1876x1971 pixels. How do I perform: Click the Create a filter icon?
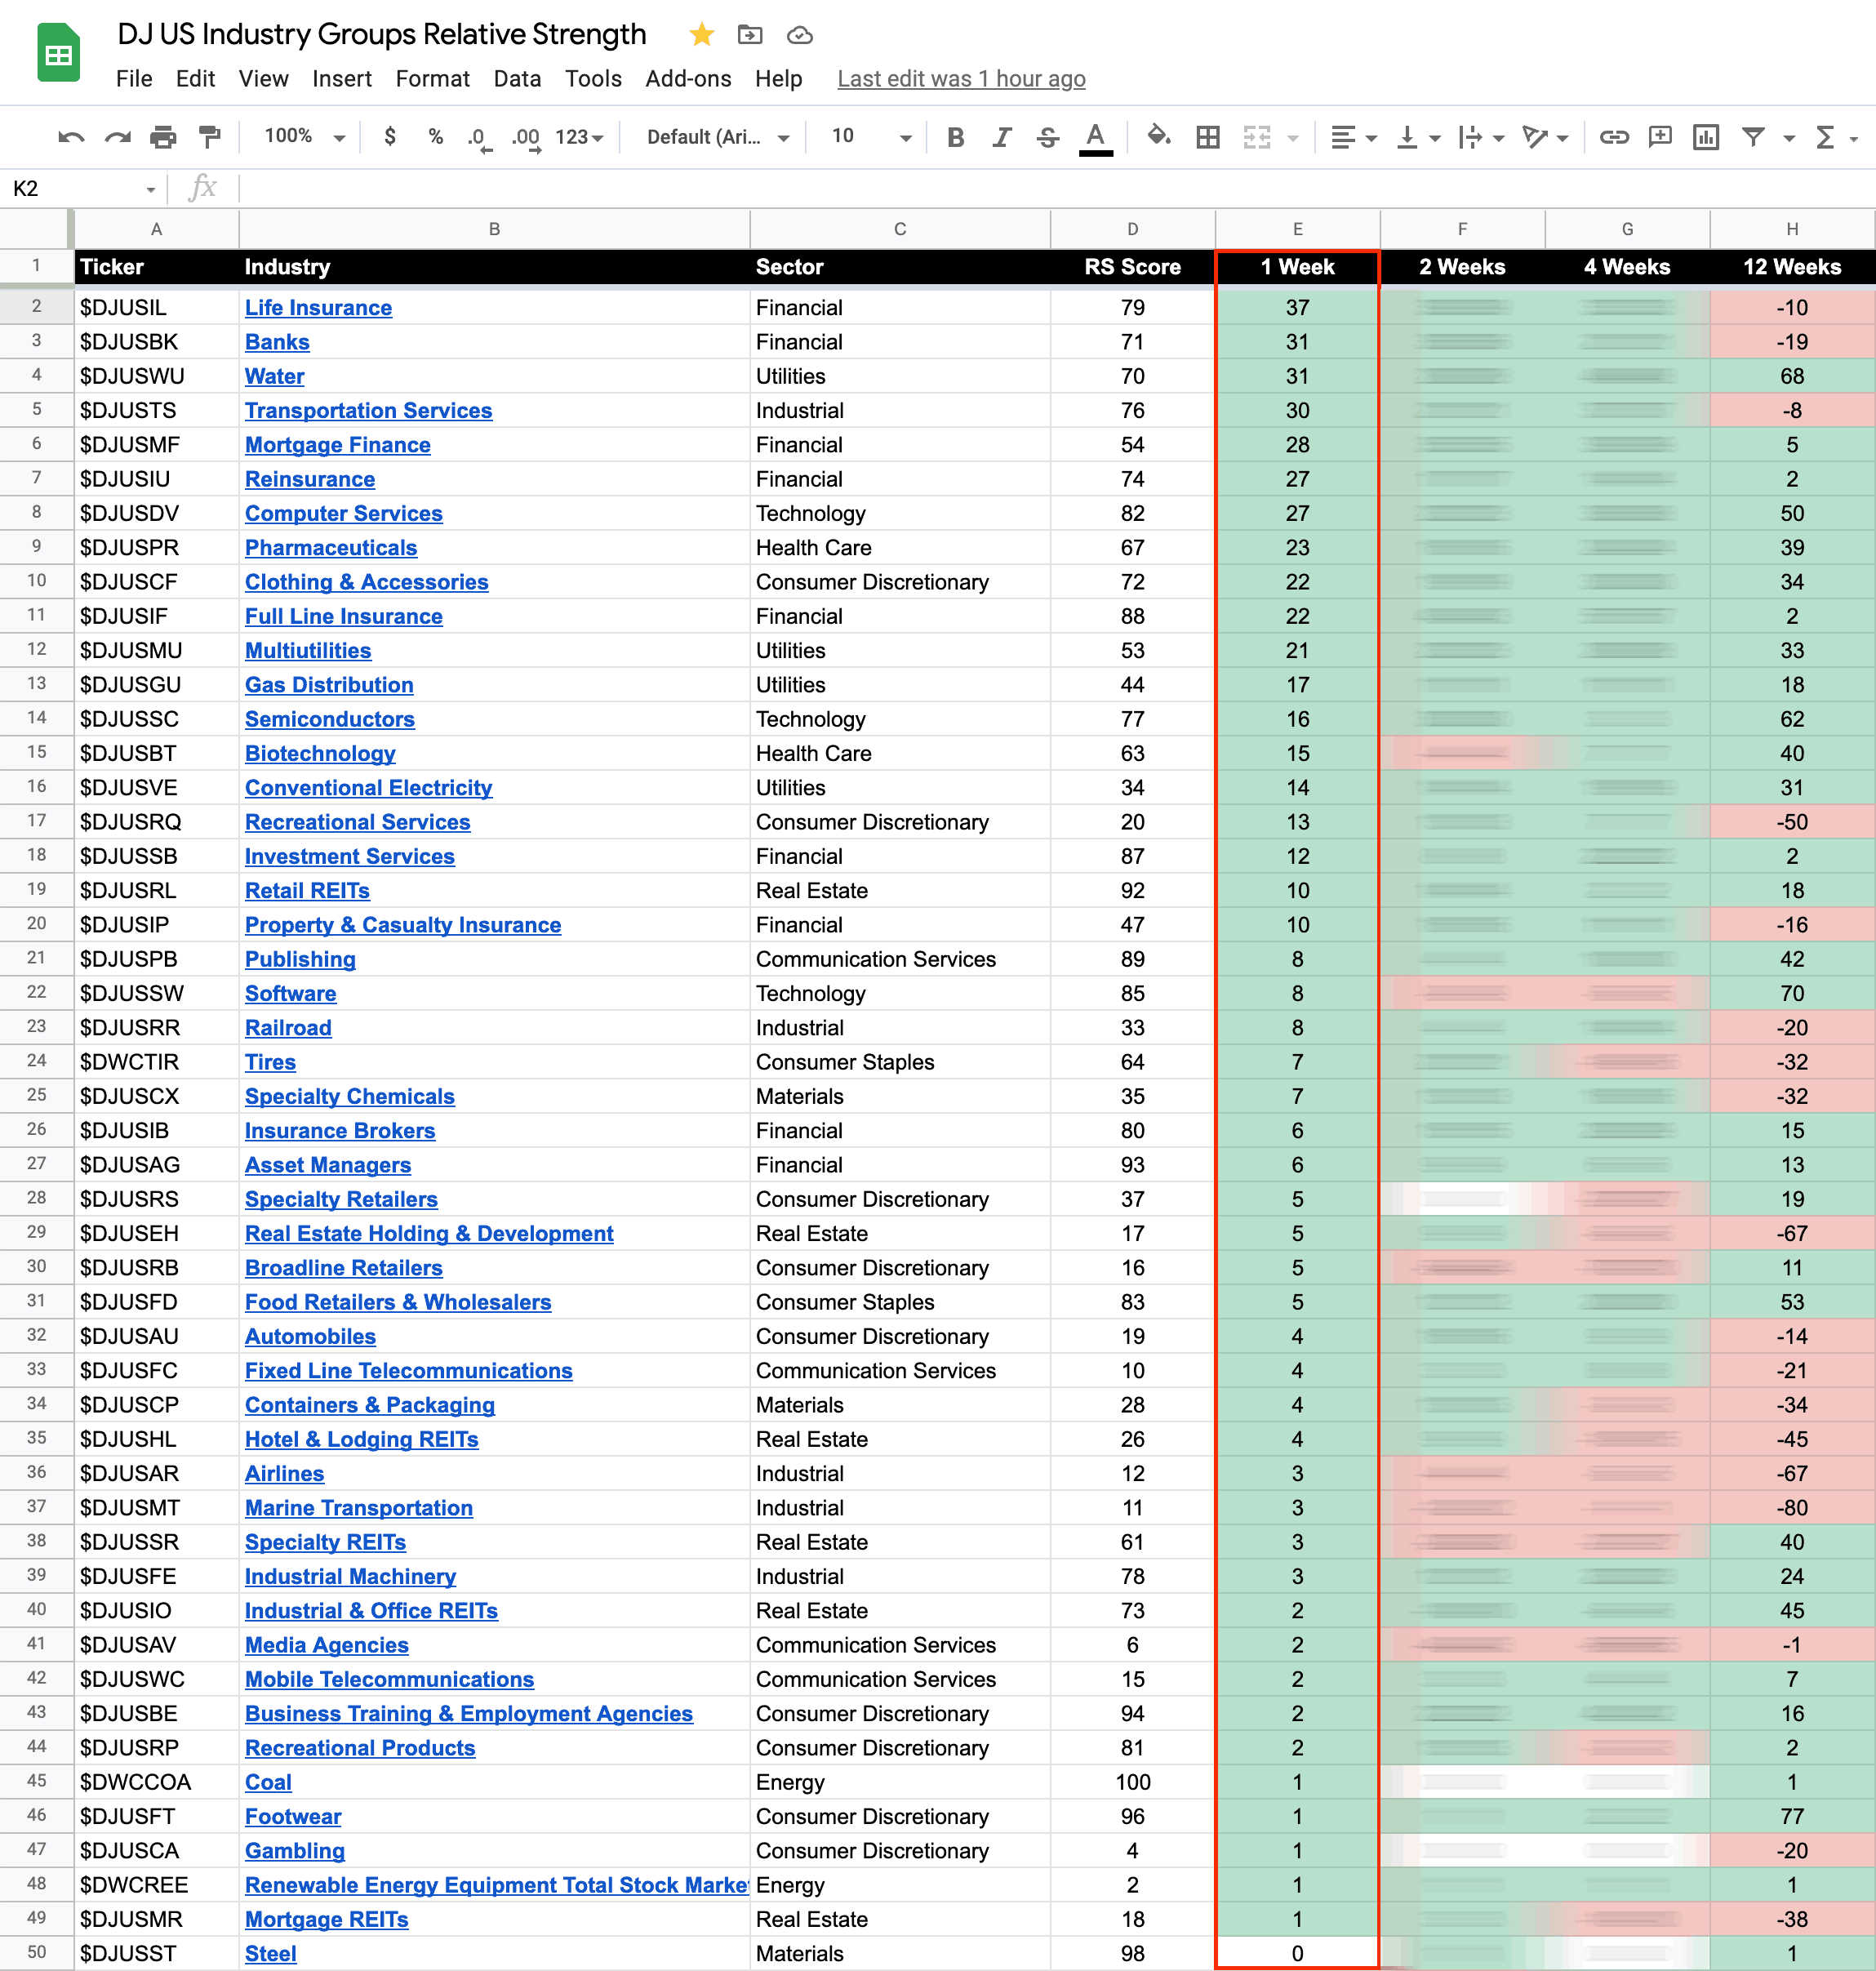point(1753,137)
